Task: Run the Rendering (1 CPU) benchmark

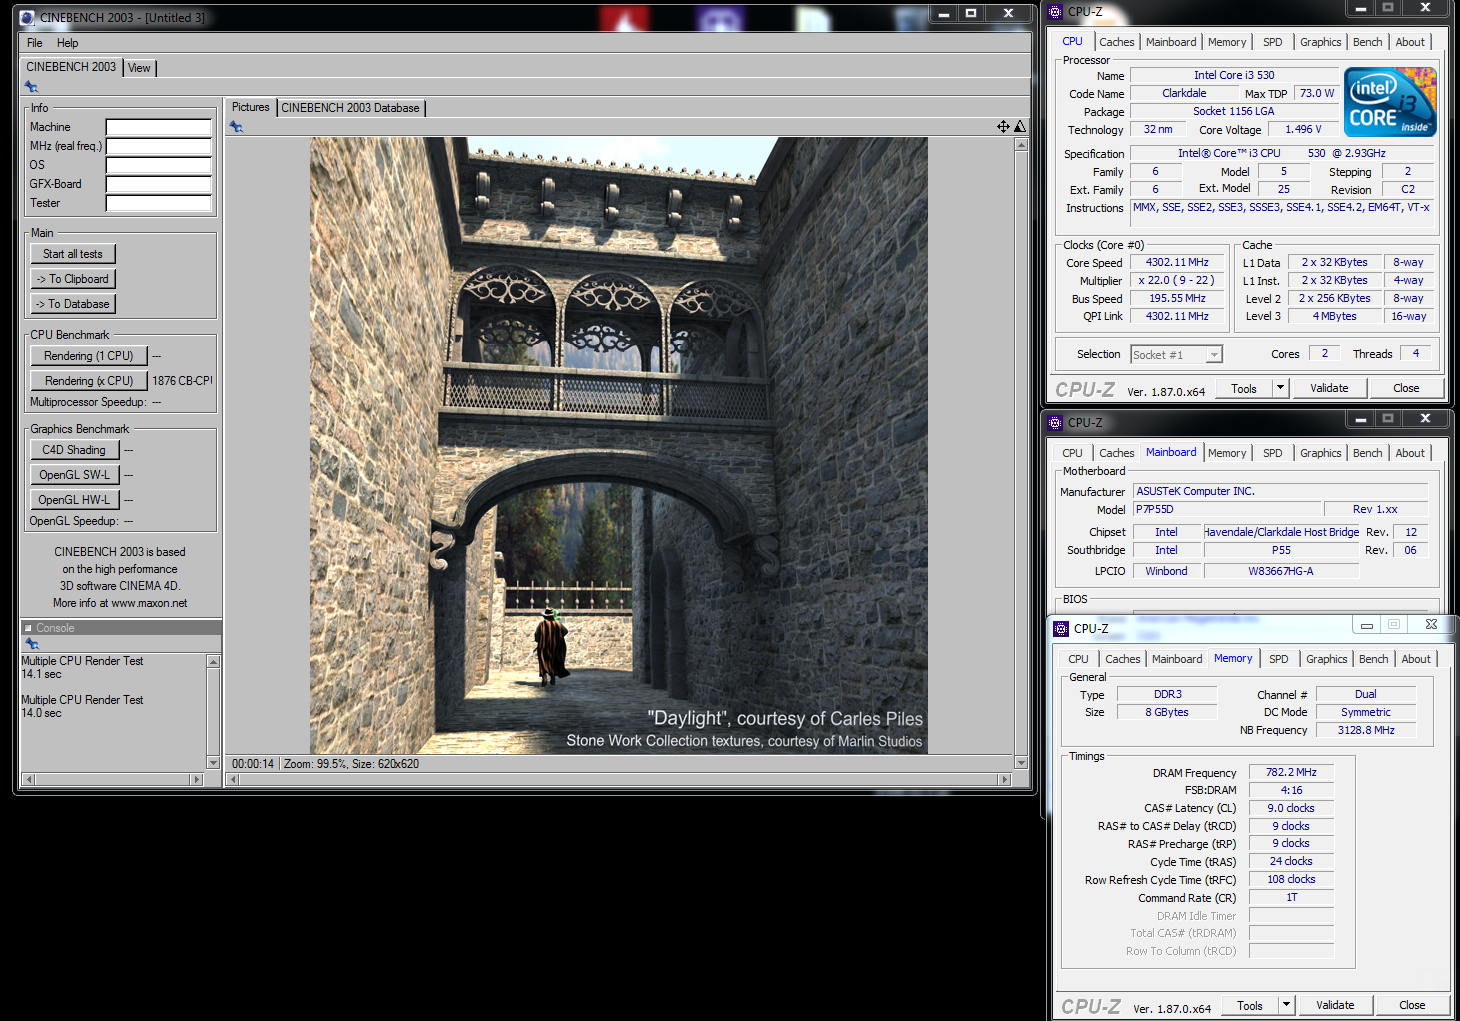Action: tap(89, 356)
